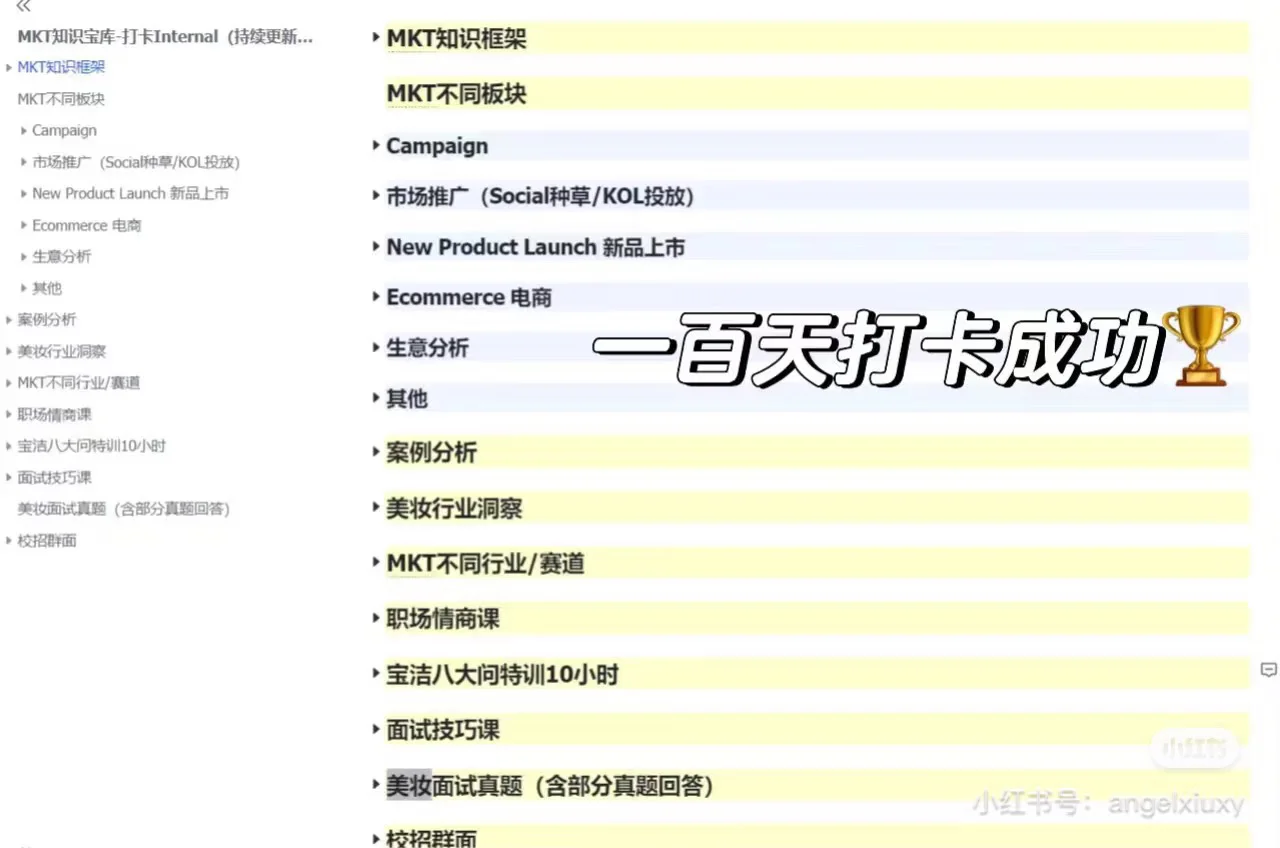Expand MKT不同行业/赛道 arrow in sidebar
The height and width of the screenshot is (848, 1280).
pyautogui.click(x=9, y=383)
